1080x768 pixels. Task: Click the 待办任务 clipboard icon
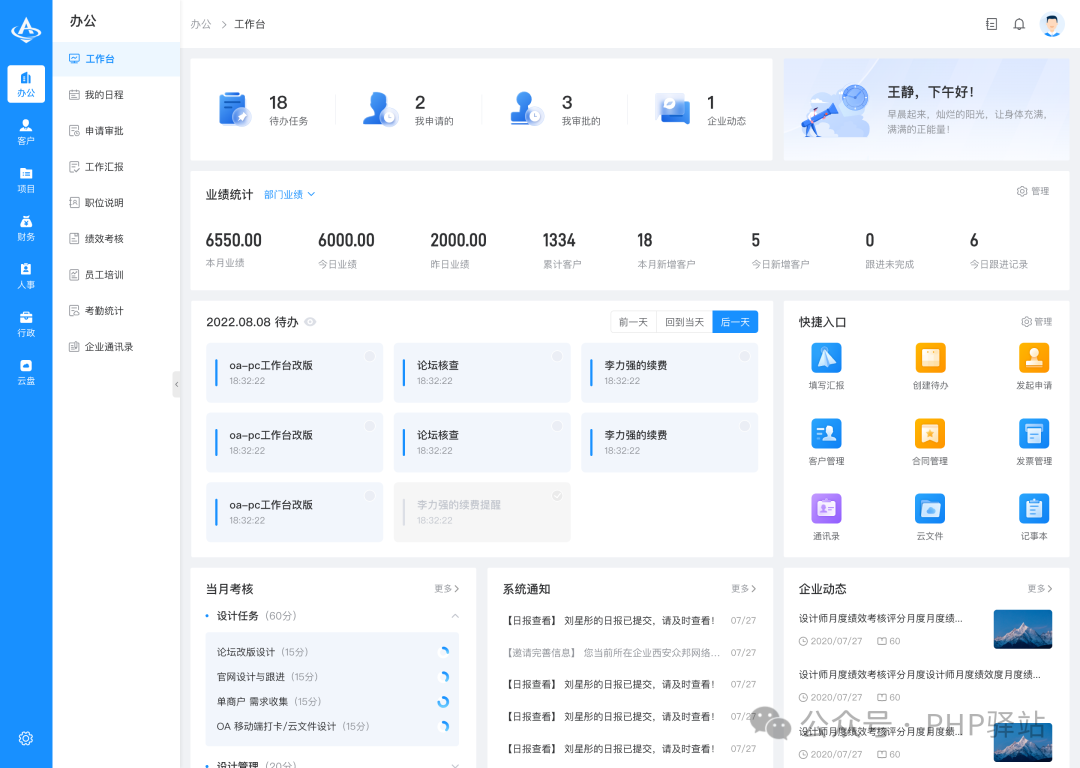[x=233, y=110]
